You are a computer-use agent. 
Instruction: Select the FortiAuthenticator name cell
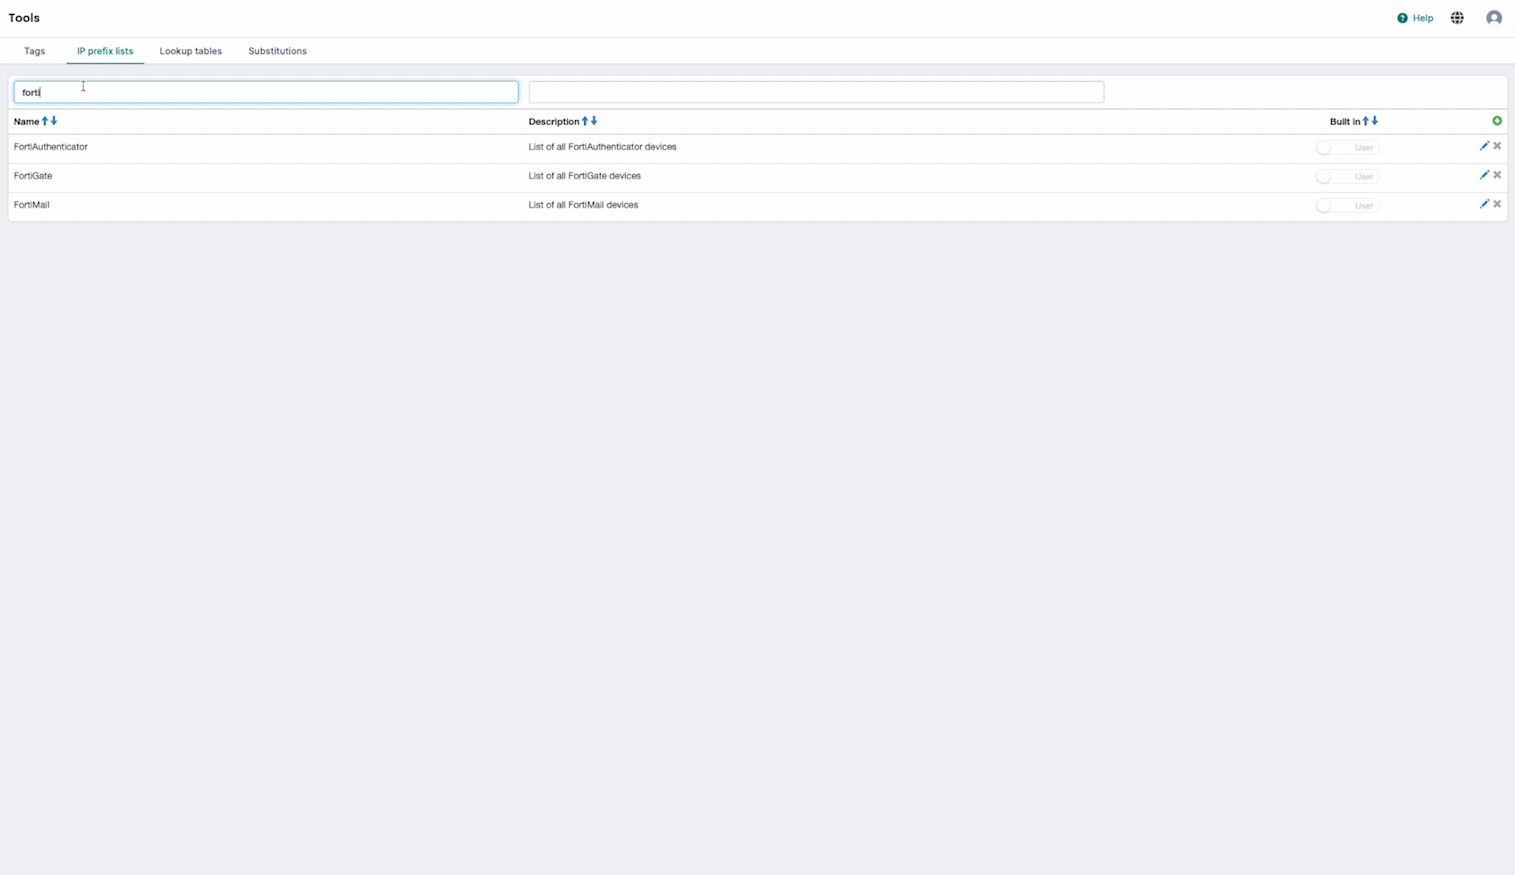pyautogui.click(x=51, y=147)
